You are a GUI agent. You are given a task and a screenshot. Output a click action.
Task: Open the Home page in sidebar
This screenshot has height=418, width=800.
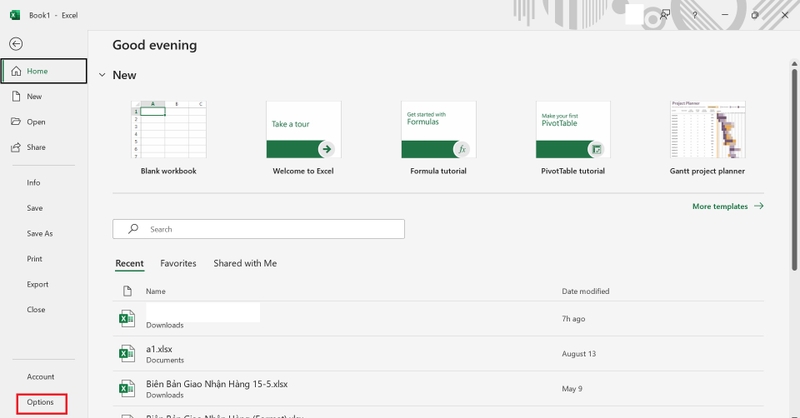(44, 71)
